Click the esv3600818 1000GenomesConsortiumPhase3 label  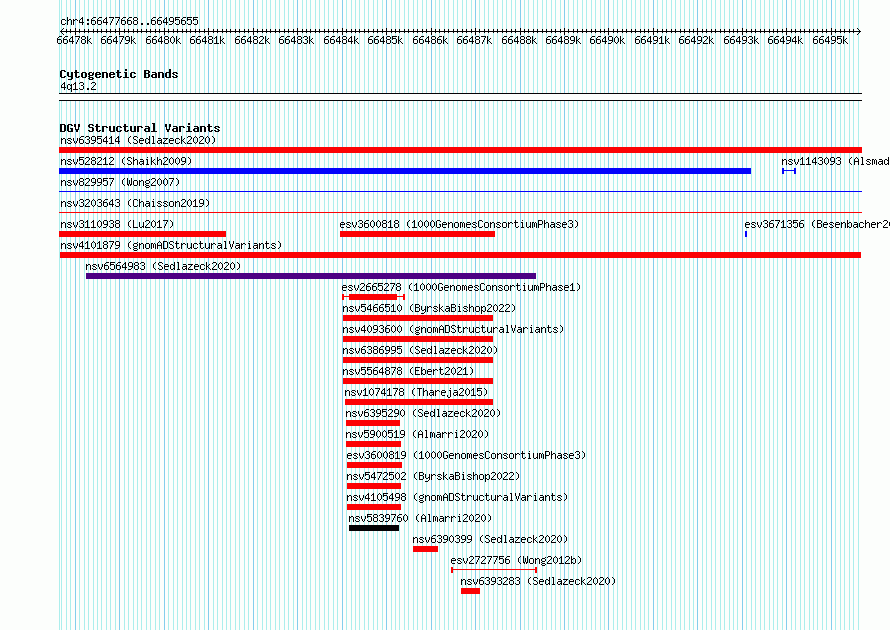459,224
